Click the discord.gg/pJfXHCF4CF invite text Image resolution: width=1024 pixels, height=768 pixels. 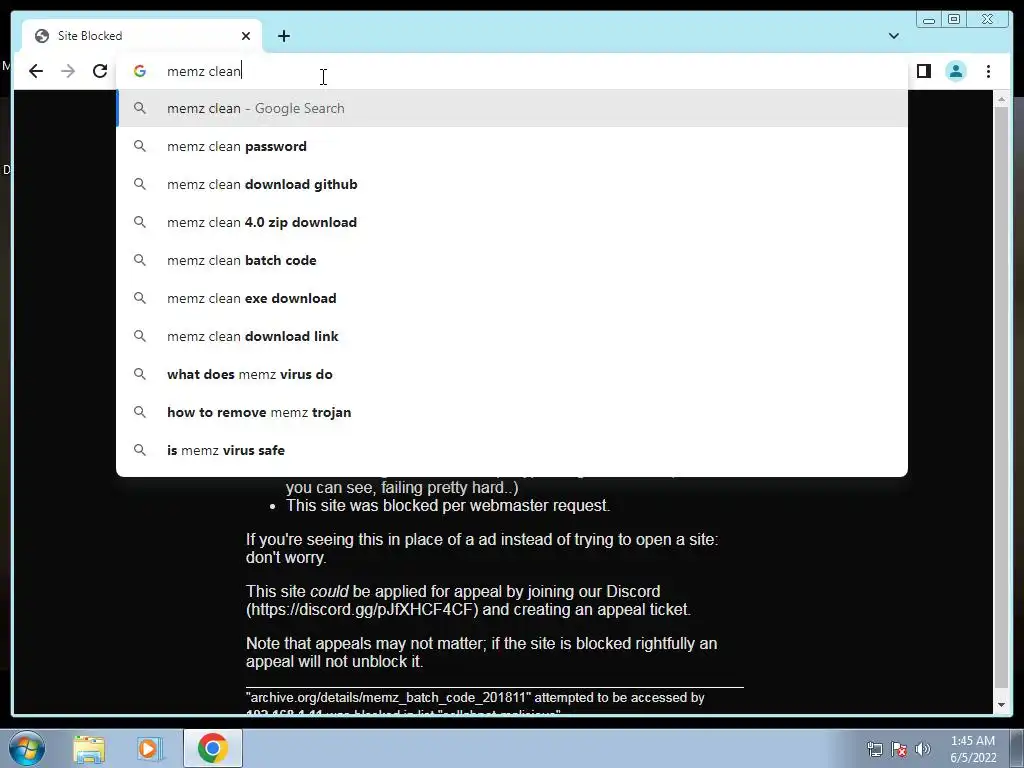(362, 609)
